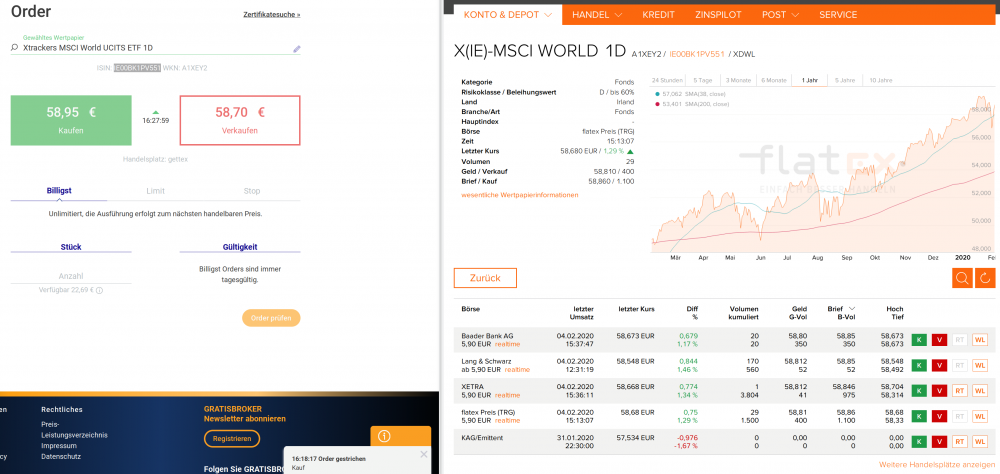This screenshot has width=1000, height=474.
Task: Open wesentliche Wertpapierinformationen link
Action: coord(520,195)
